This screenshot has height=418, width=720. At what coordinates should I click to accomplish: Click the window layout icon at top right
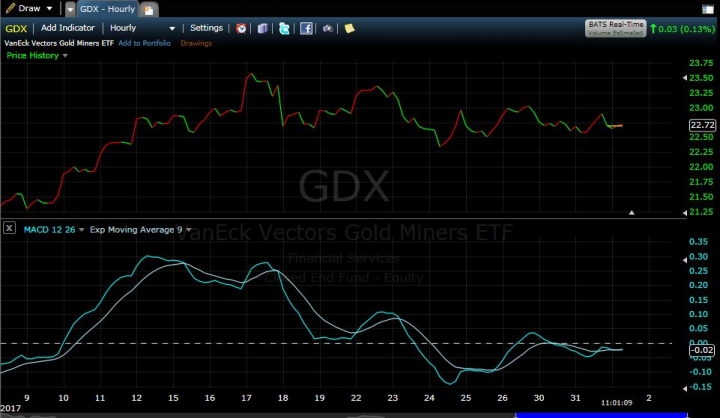(x=708, y=9)
